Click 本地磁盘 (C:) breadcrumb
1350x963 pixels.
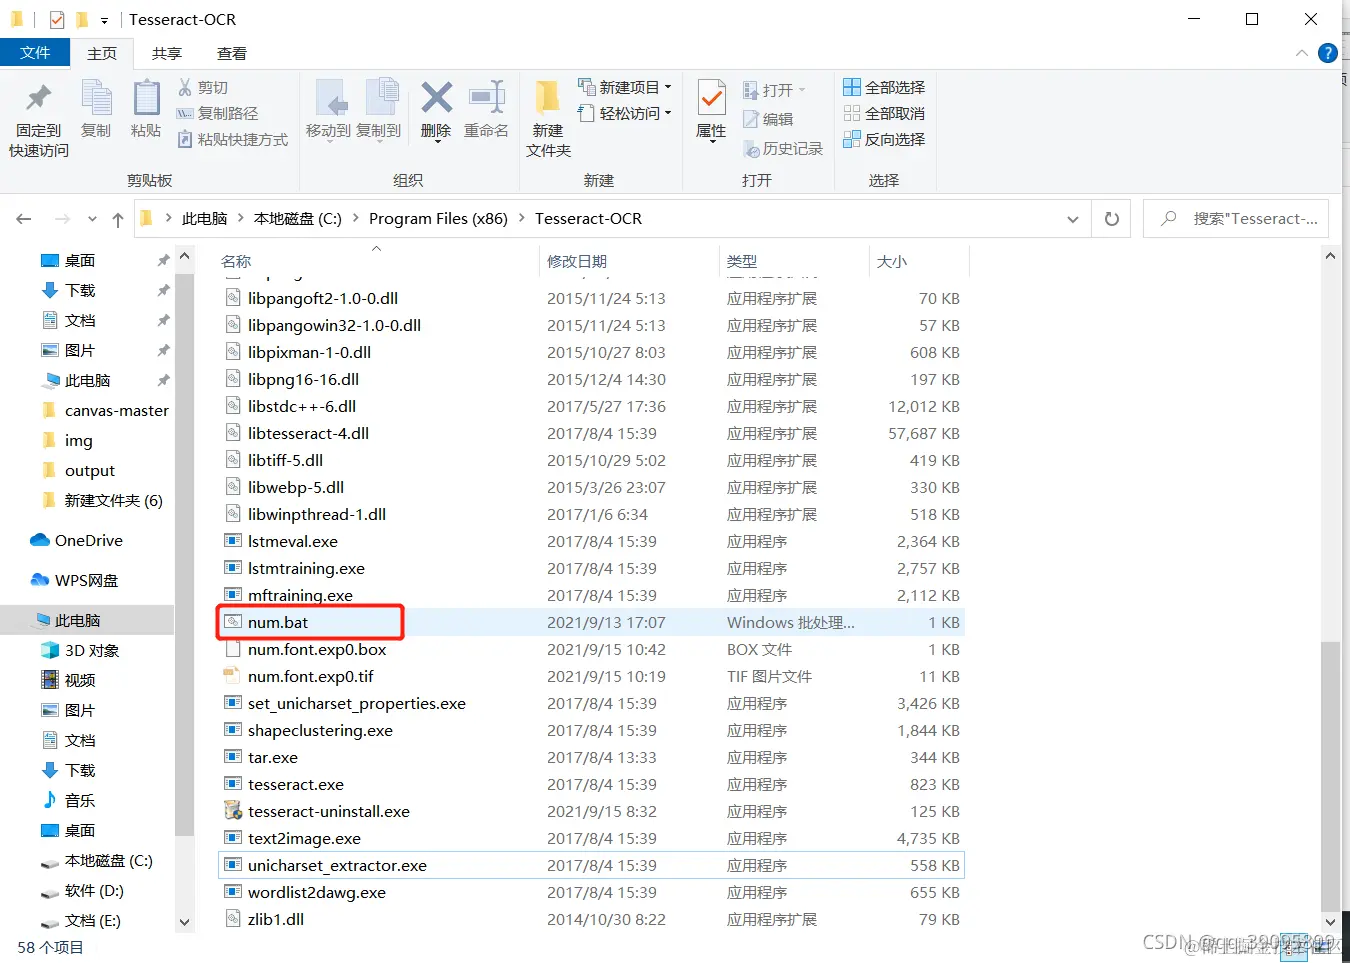pos(298,218)
